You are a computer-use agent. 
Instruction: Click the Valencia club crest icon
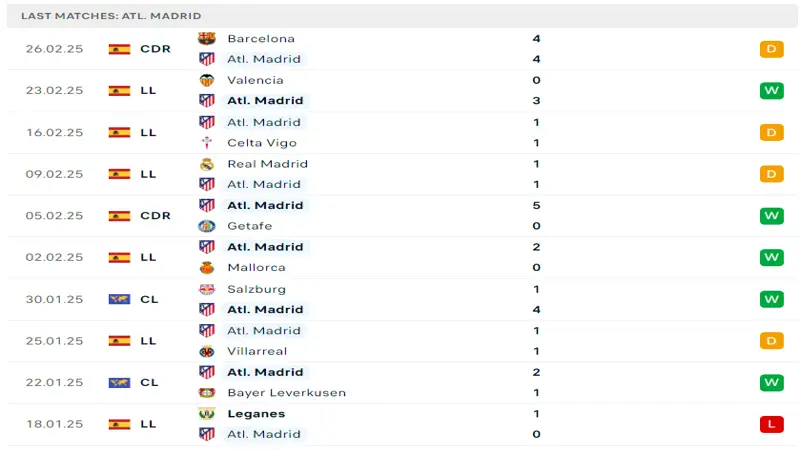[x=207, y=80]
